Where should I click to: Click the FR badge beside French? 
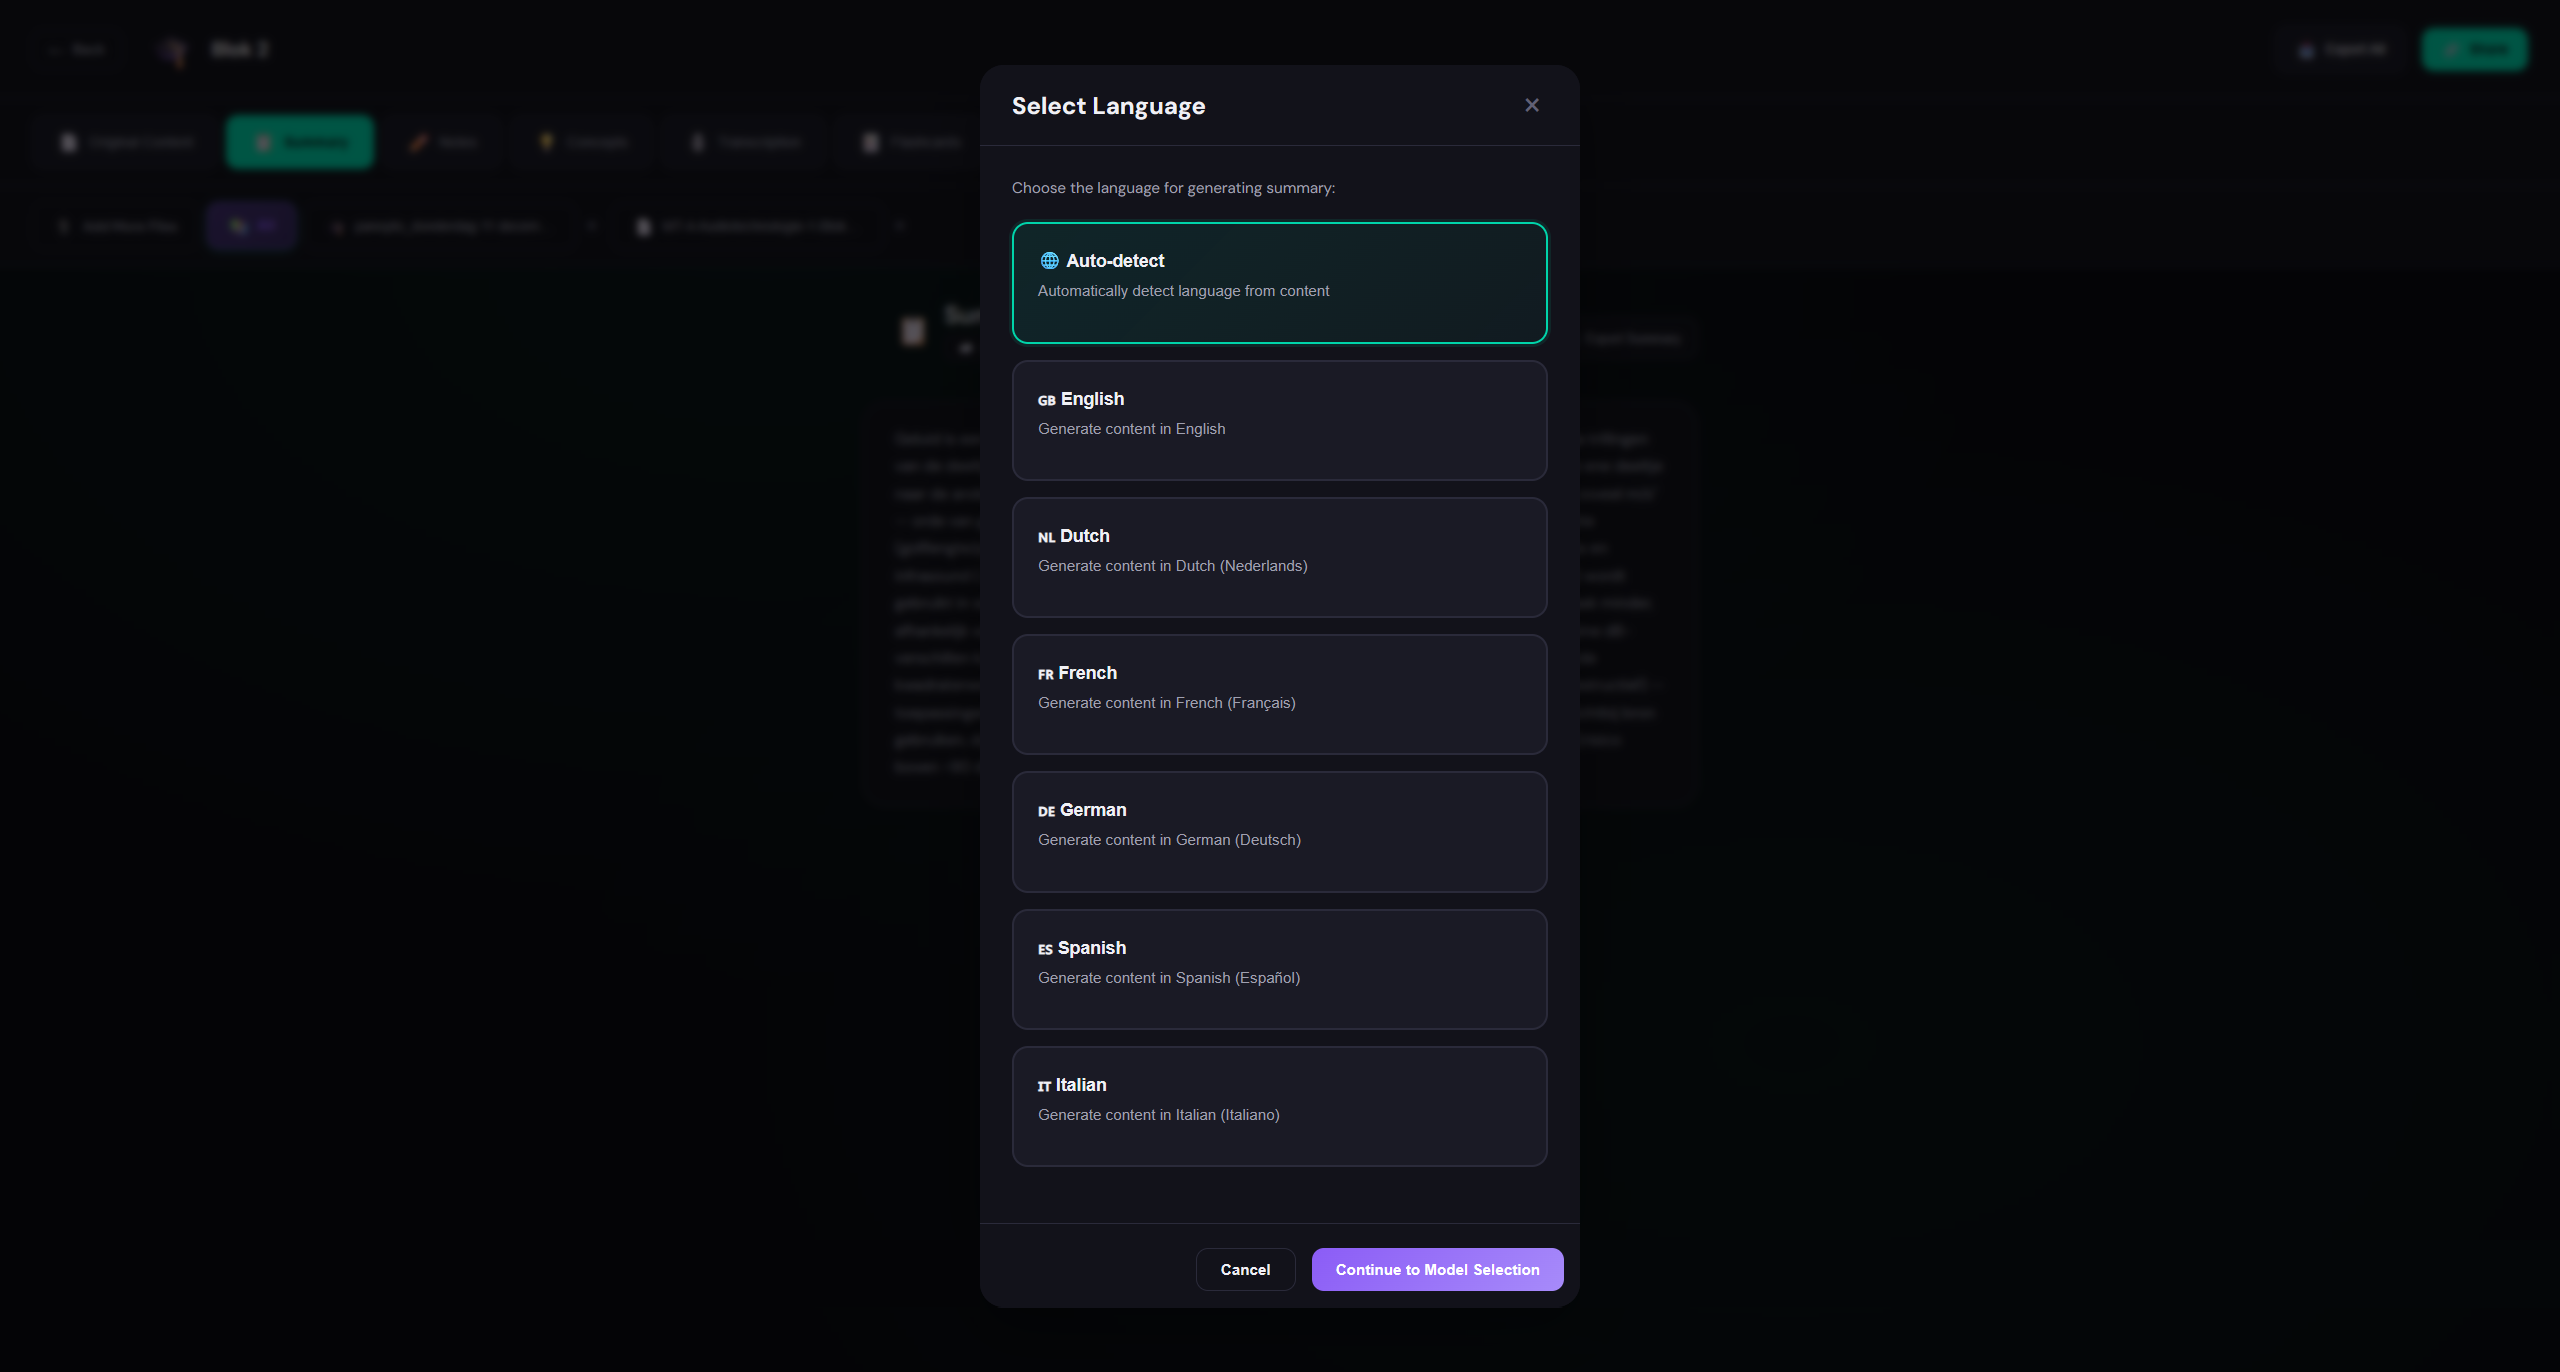[1045, 673]
